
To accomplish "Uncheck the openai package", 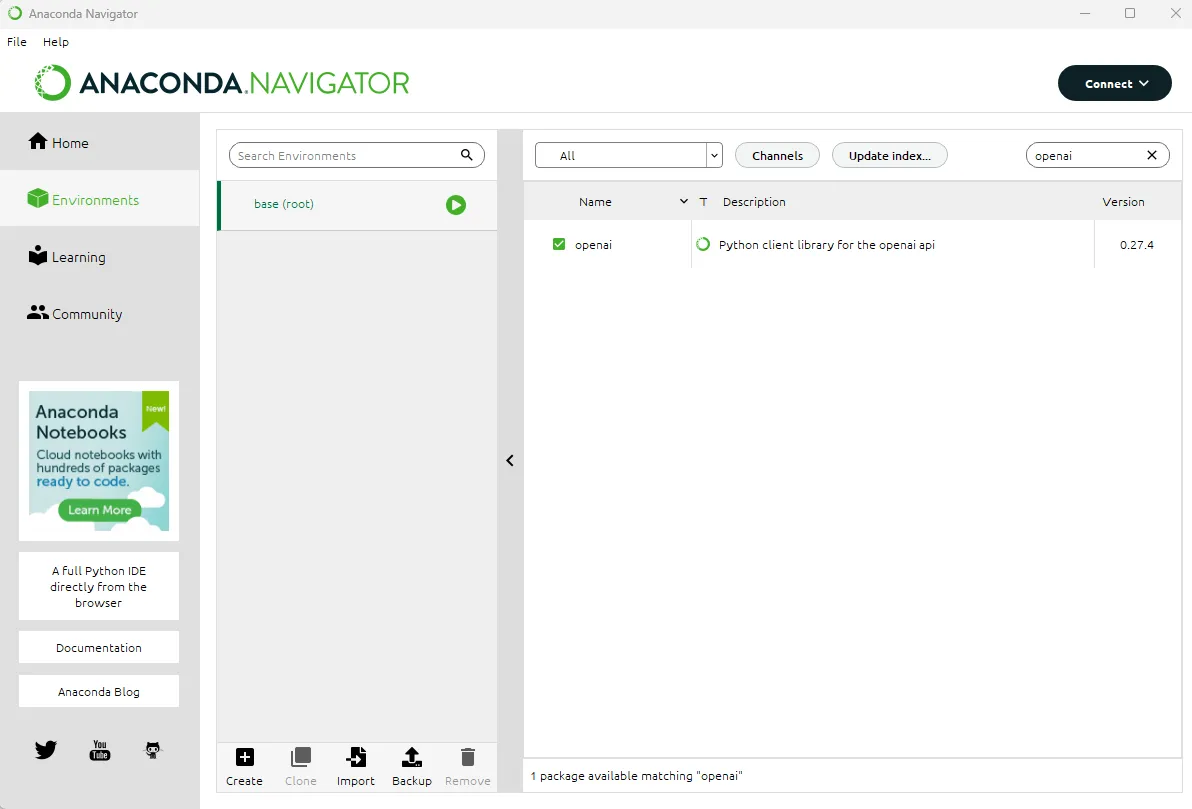I will pyautogui.click(x=559, y=243).
